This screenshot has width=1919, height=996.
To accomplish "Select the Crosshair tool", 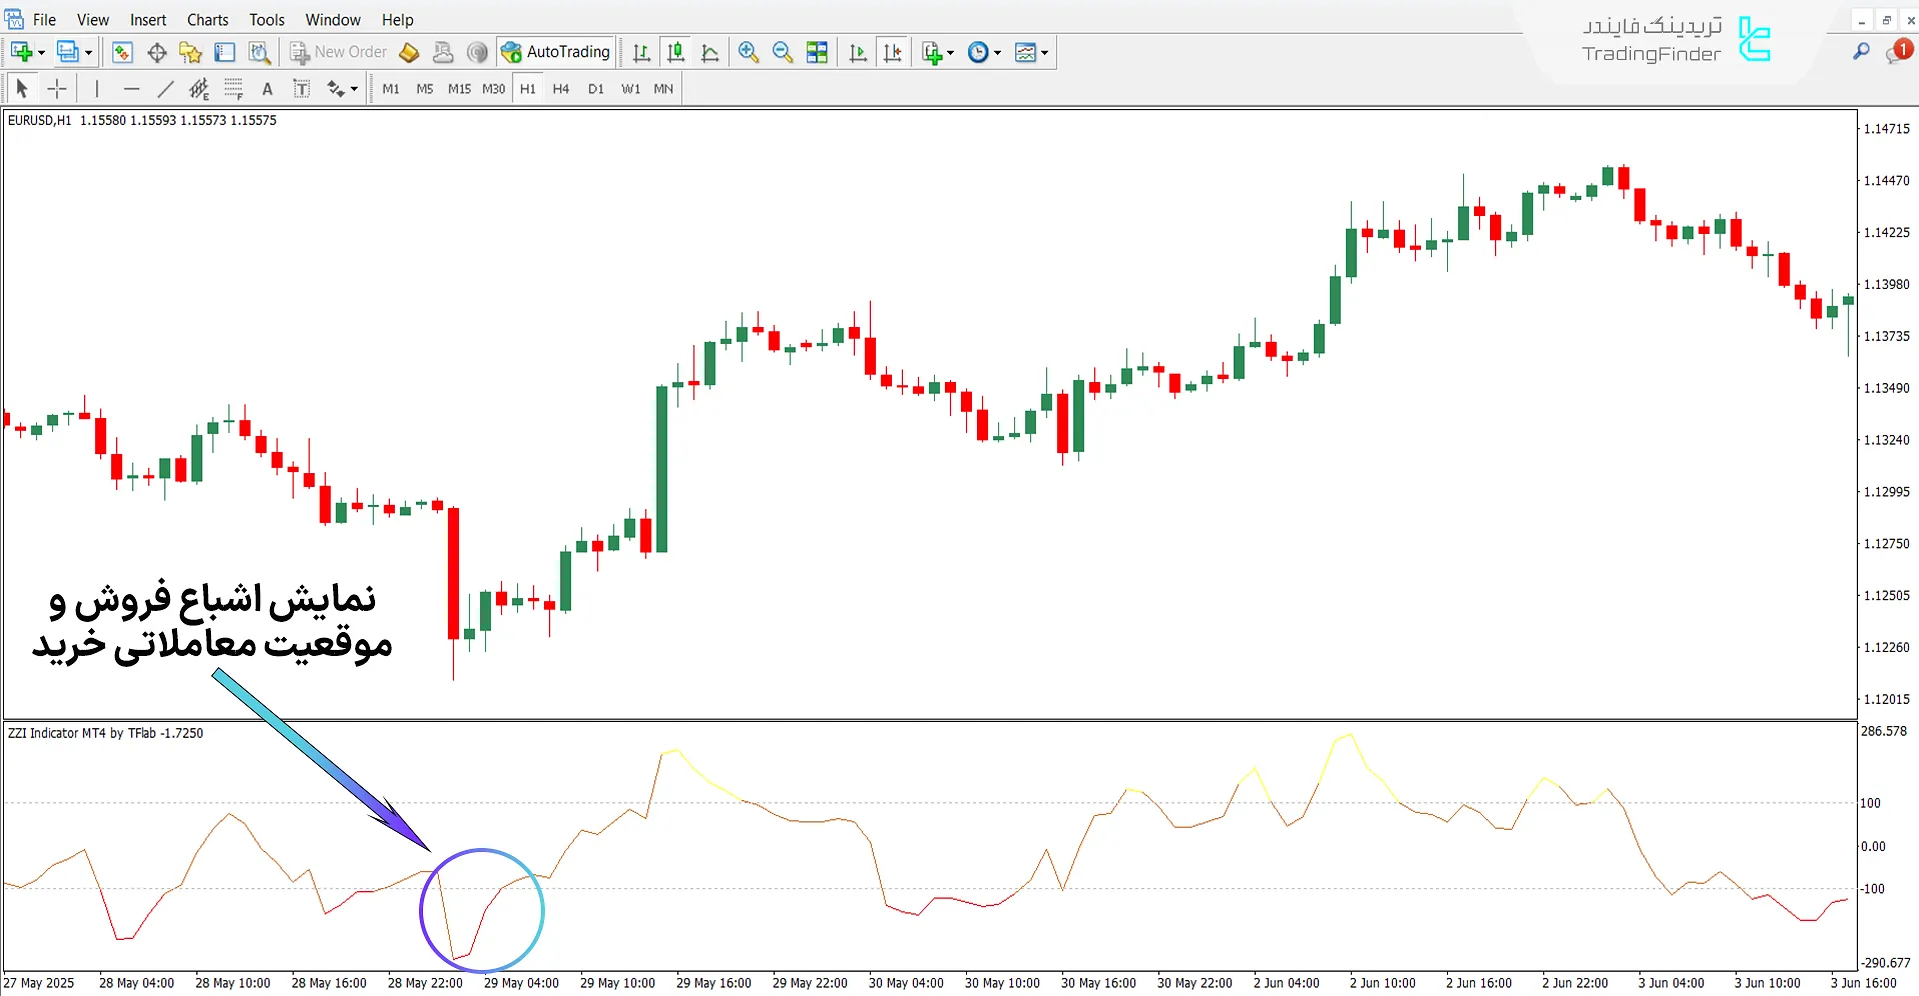I will 57,89.
